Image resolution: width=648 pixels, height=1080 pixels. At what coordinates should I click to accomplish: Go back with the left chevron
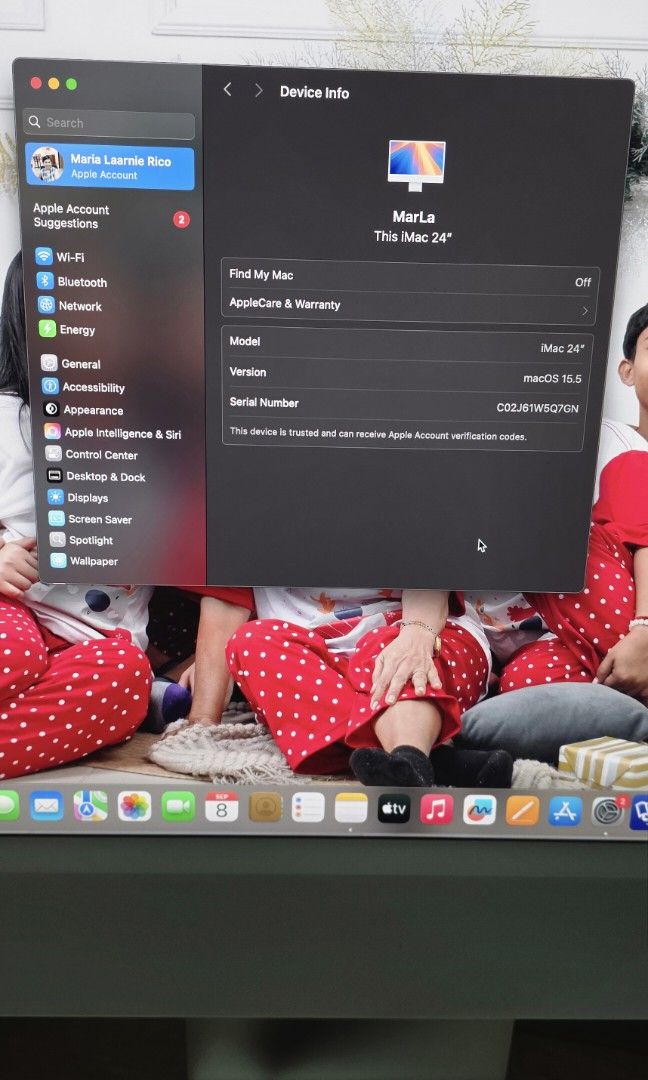pos(227,90)
